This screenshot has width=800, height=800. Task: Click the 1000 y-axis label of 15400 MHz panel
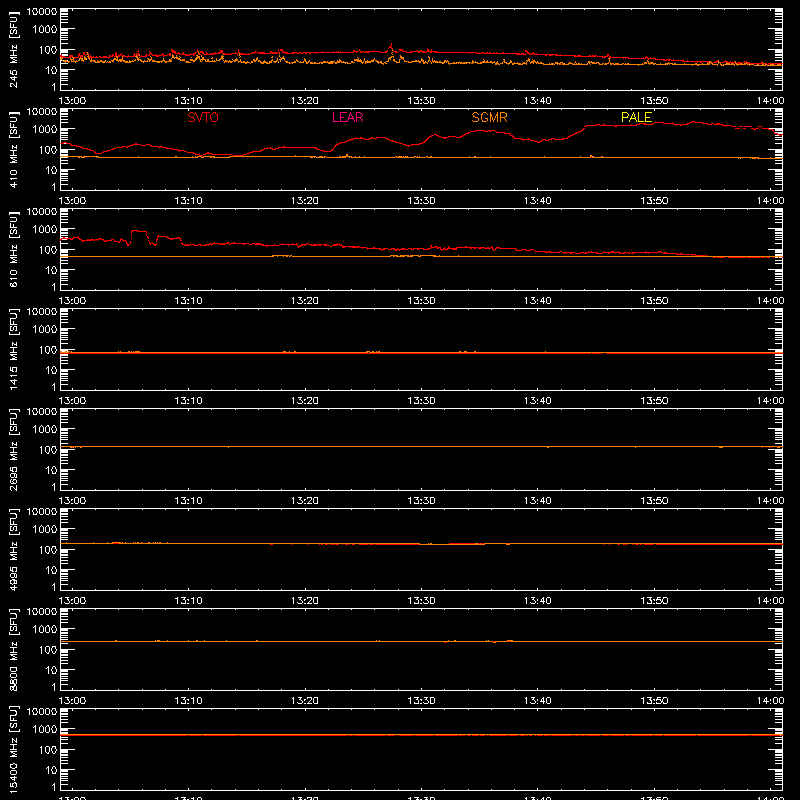[45, 729]
